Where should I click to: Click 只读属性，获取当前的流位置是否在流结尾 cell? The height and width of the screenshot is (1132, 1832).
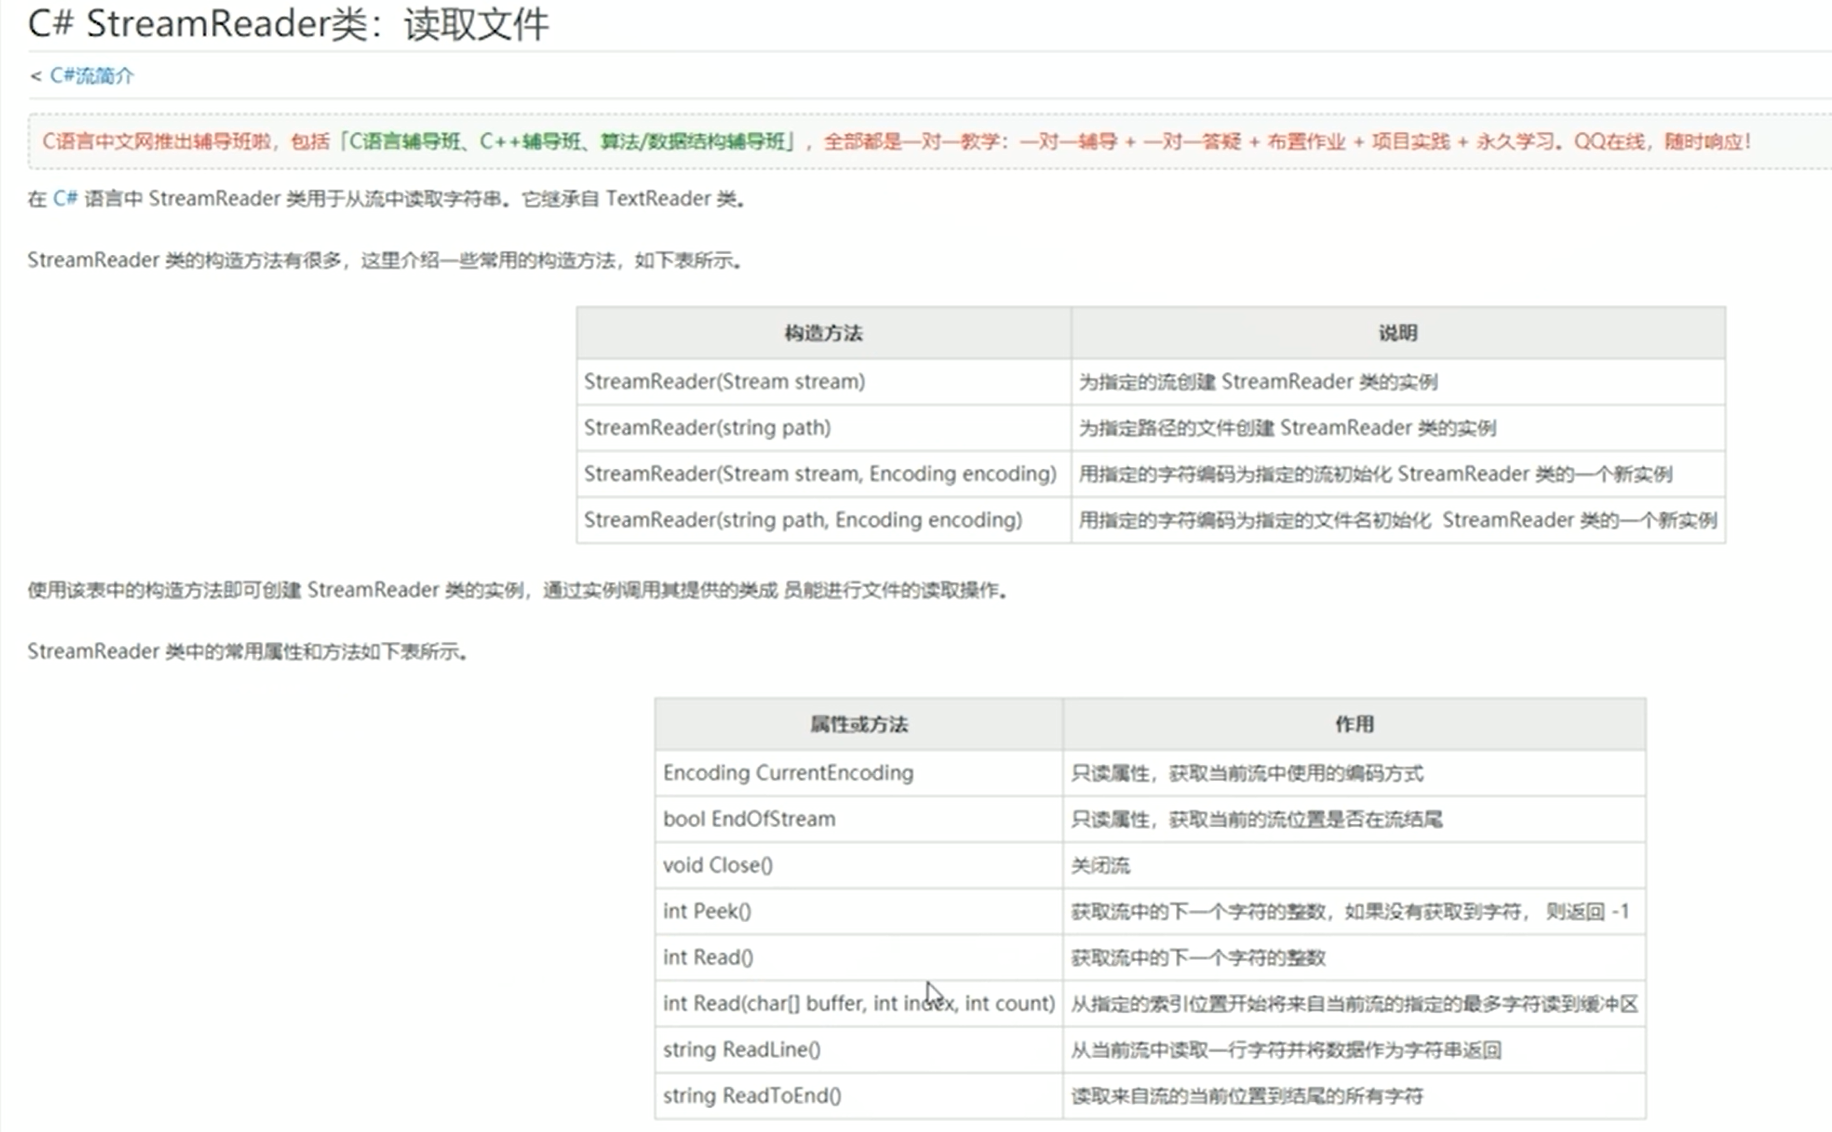coord(1354,818)
